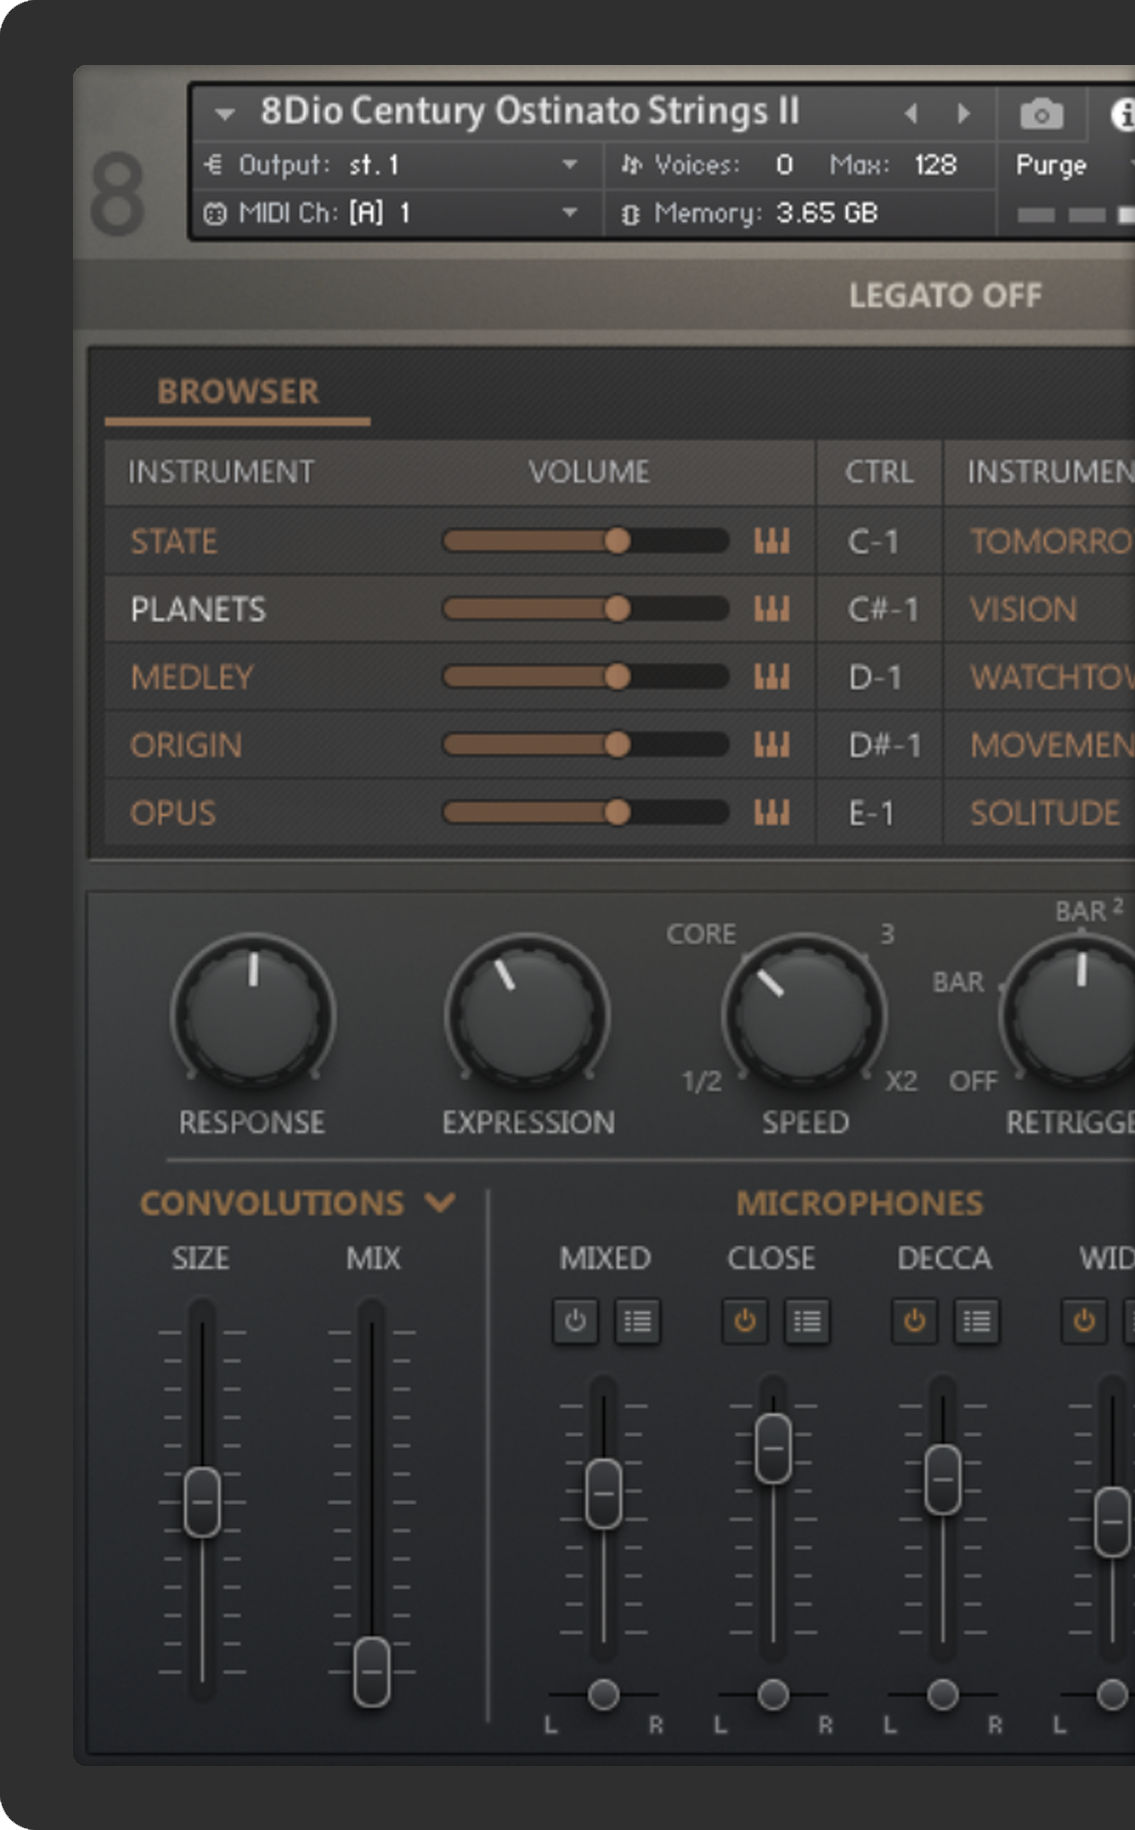Select the OPUS instrument

[173, 813]
